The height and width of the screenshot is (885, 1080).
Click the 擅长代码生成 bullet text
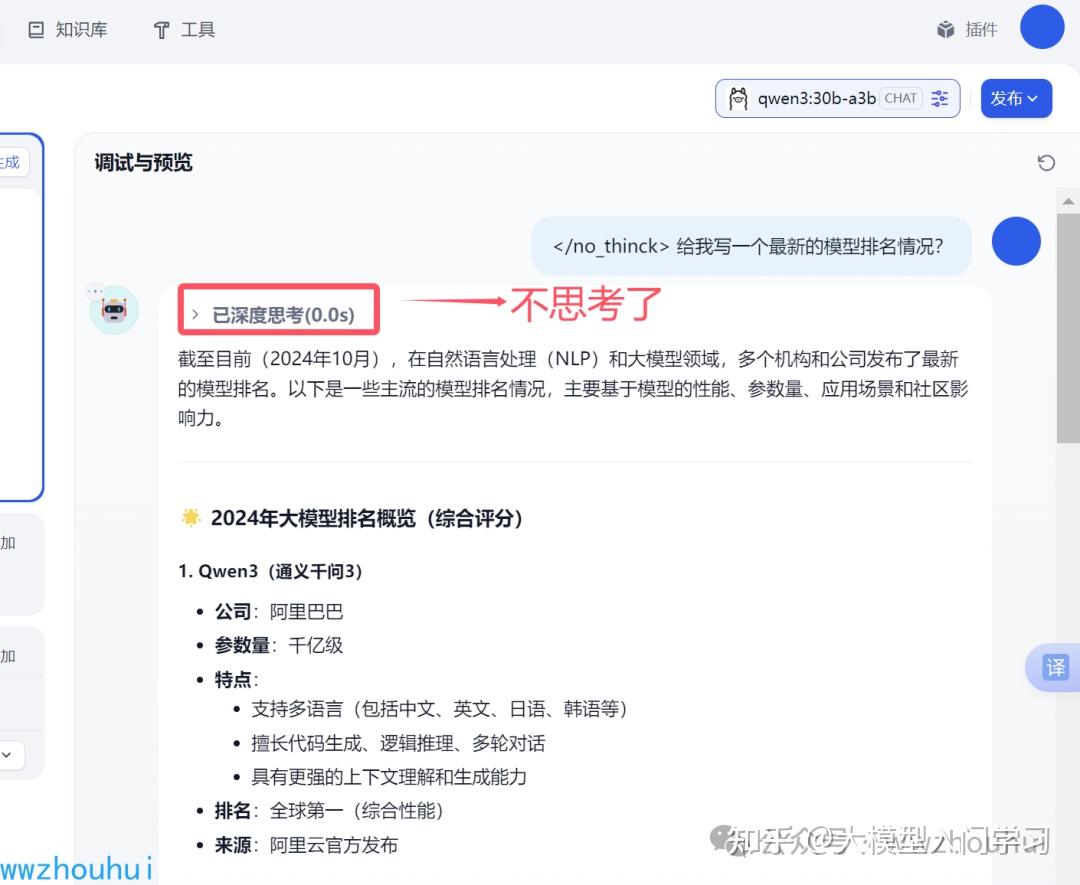click(x=398, y=743)
